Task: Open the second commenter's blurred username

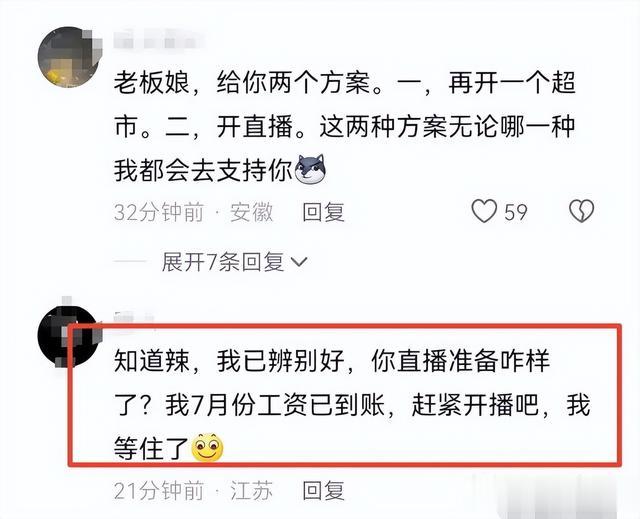Action: (134, 318)
